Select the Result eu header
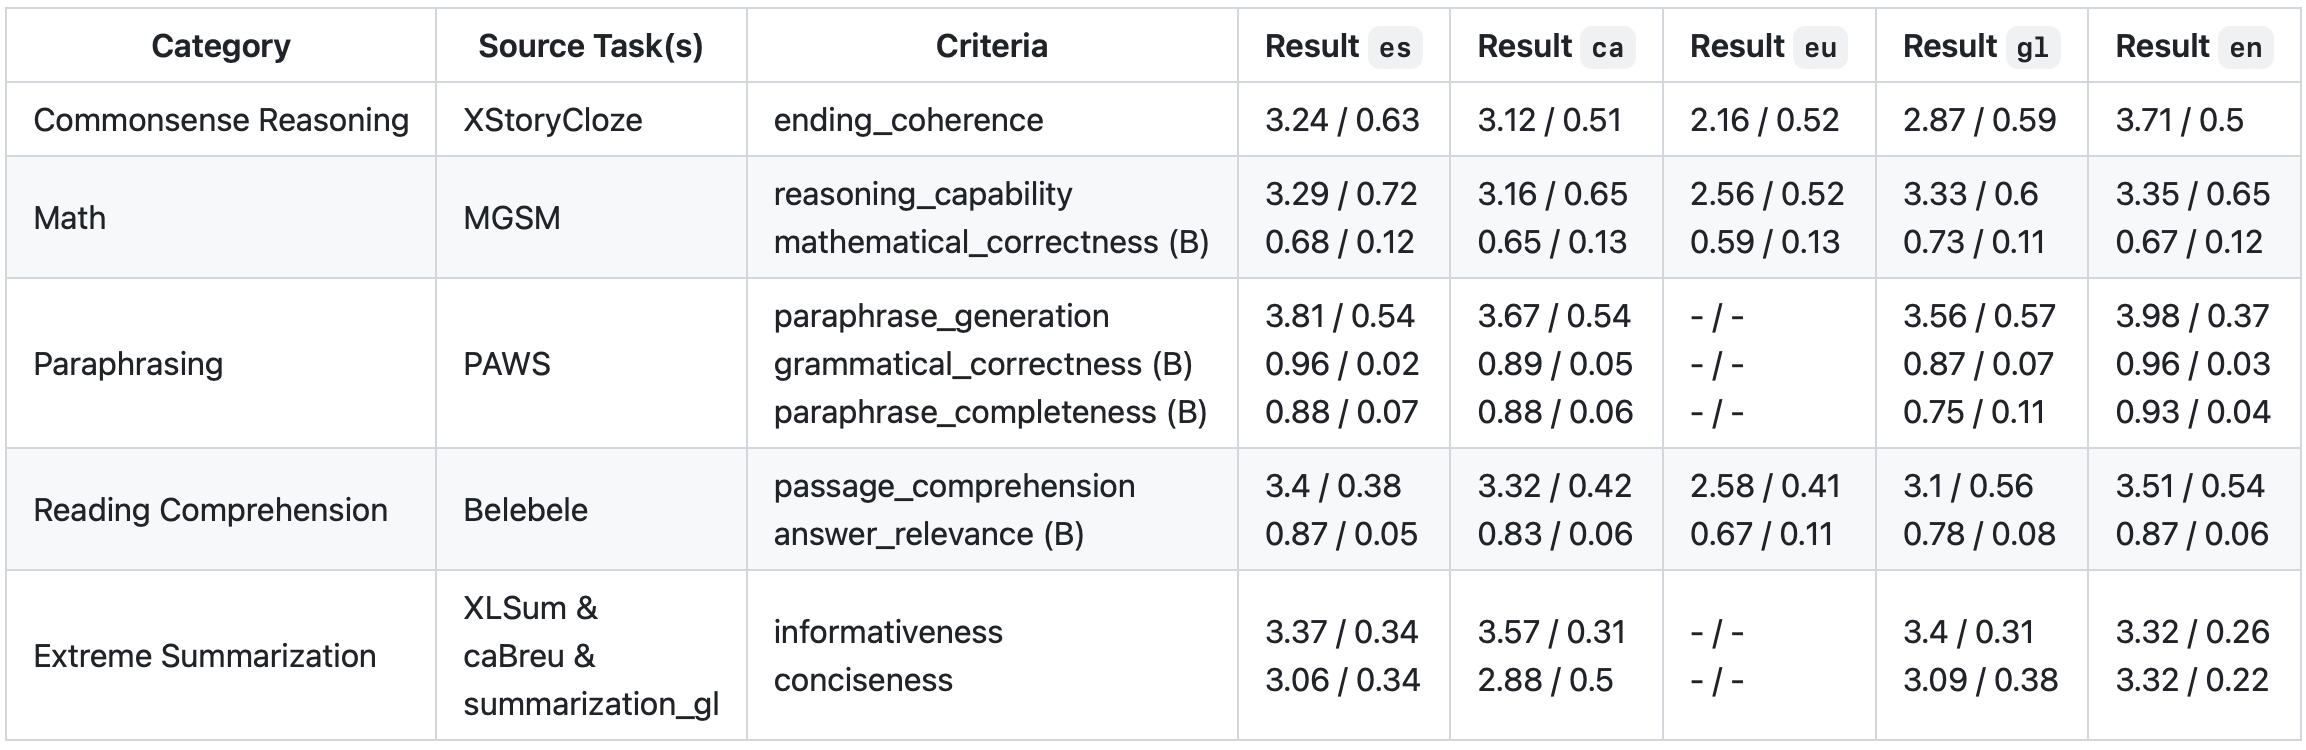 pyautogui.click(x=1769, y=46)
